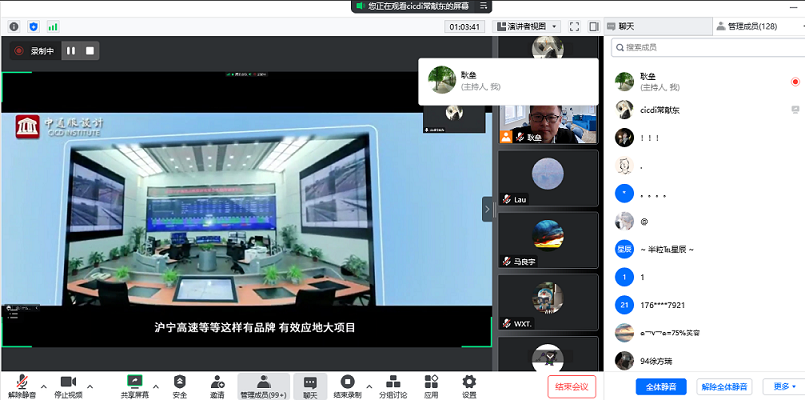Image resolution: width=805 pixels, height=400 pixels.
Task: Unmute the microphone in the toolbar
Action: pos(21,383)
